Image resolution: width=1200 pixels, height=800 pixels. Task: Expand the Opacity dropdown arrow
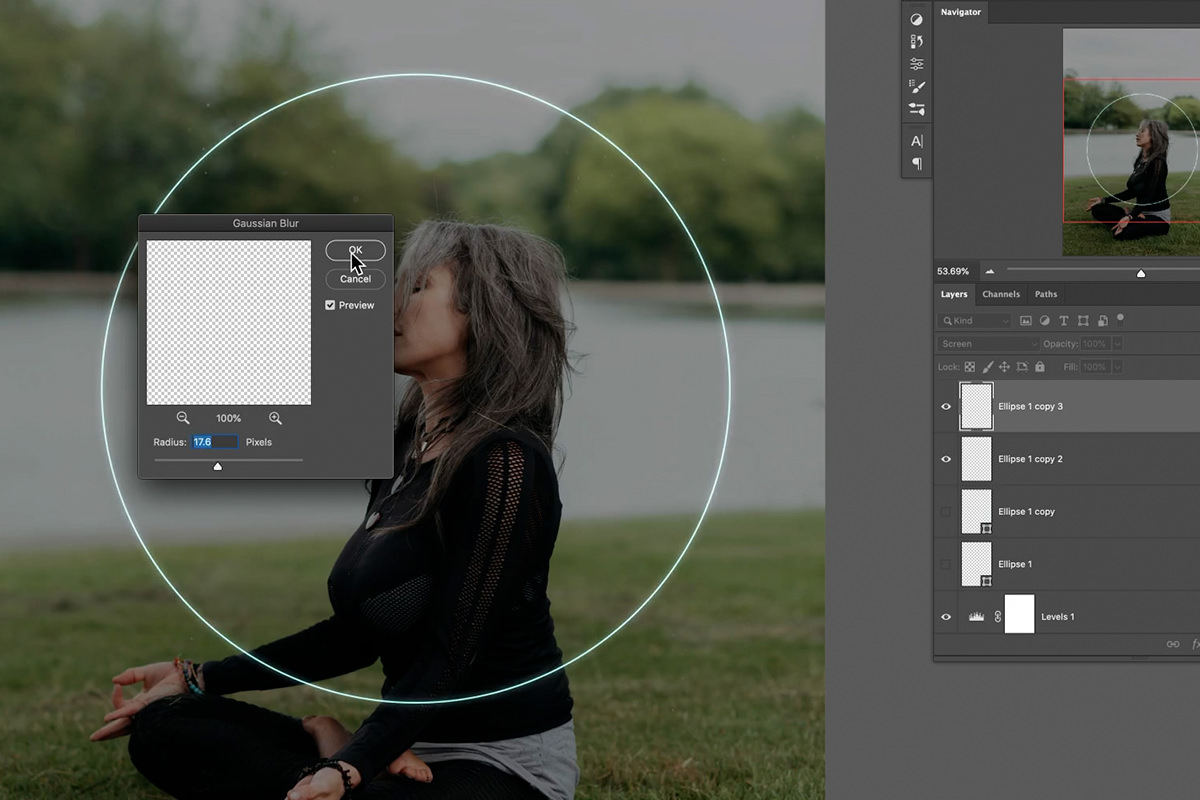click(x=1116, y=344)
